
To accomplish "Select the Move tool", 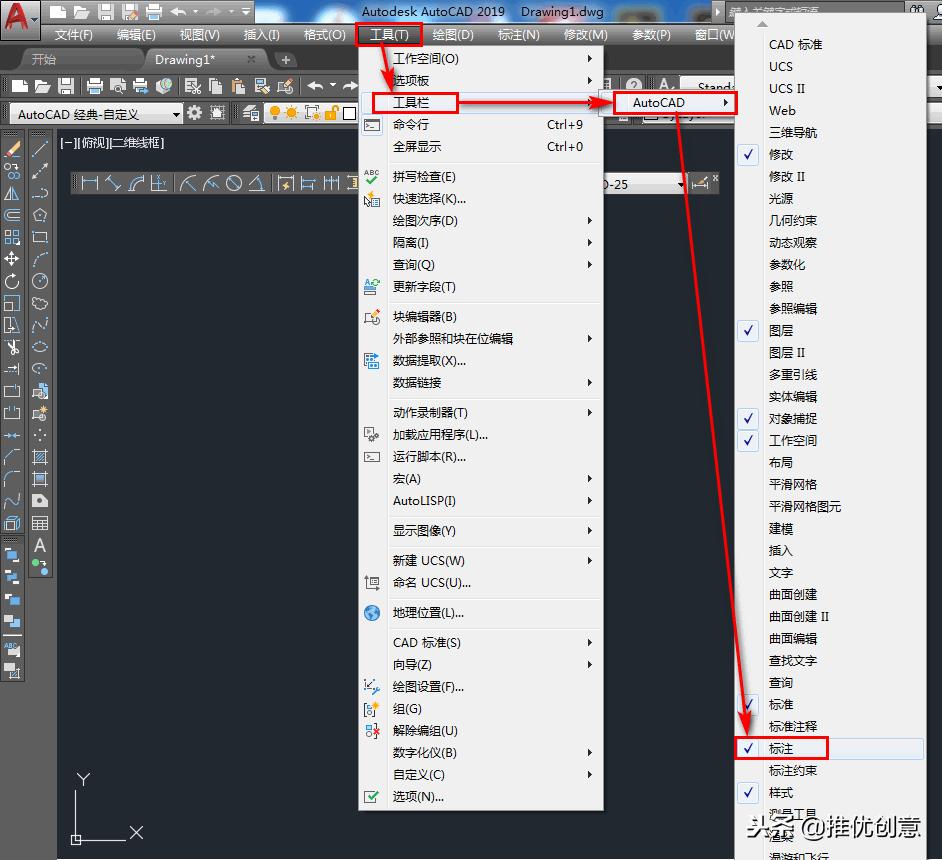I will coord(12,259).
